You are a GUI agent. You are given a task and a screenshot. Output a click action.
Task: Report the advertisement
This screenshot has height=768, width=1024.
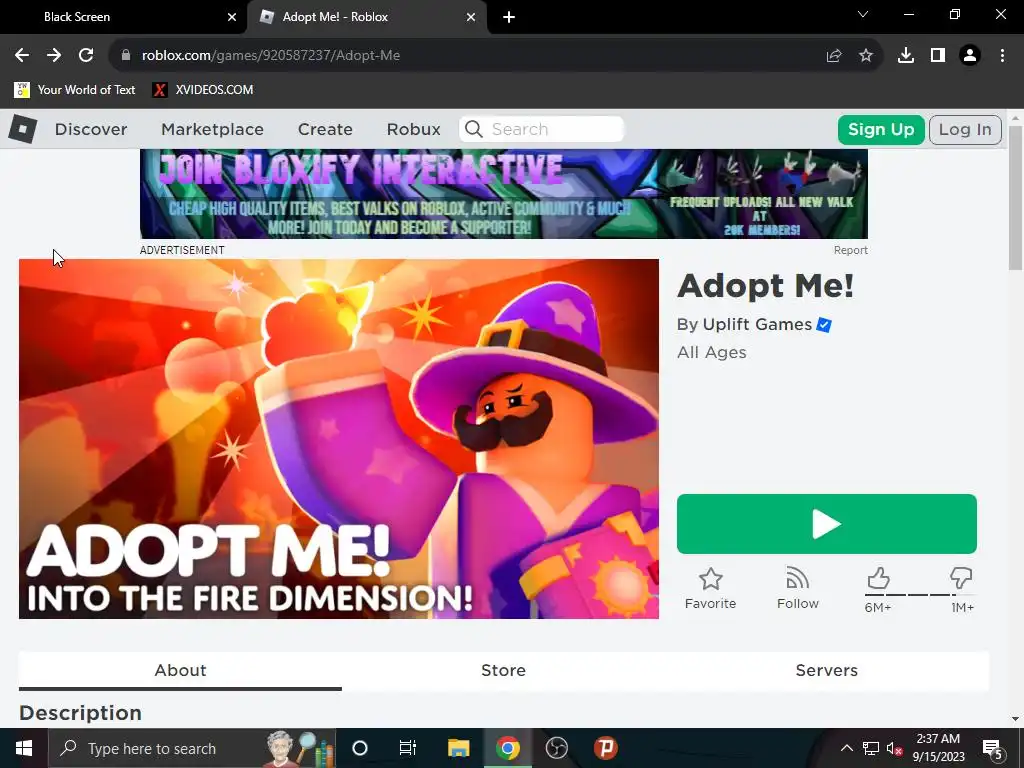pyautogui.click(x=850, y=250)
